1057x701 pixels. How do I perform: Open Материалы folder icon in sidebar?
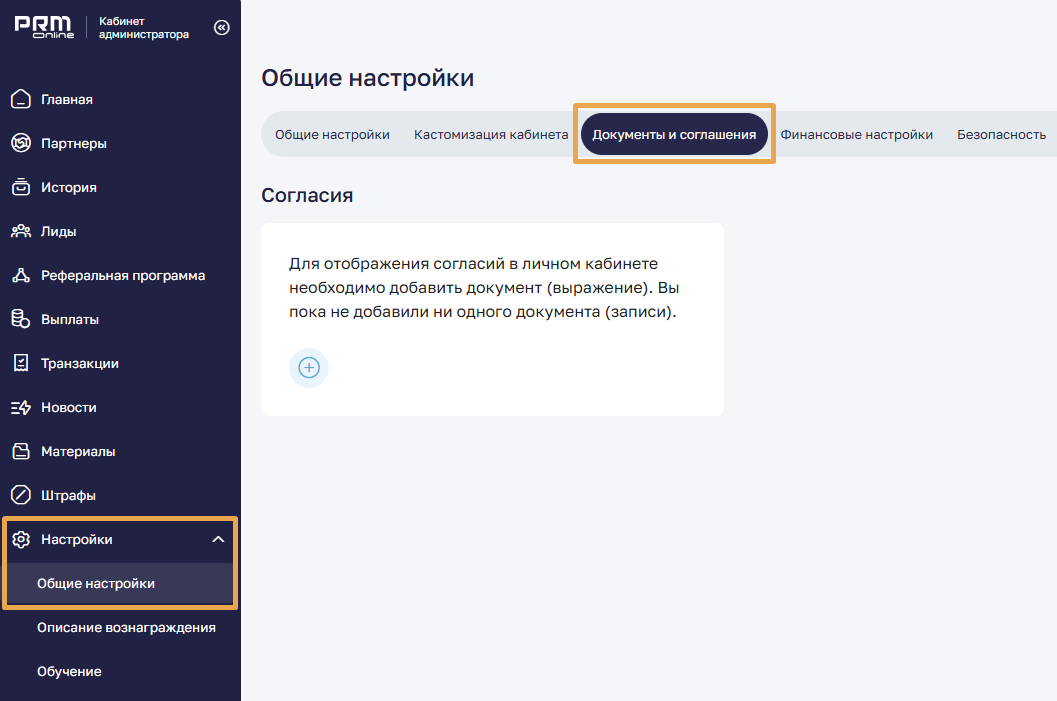[x=21, y=451]
